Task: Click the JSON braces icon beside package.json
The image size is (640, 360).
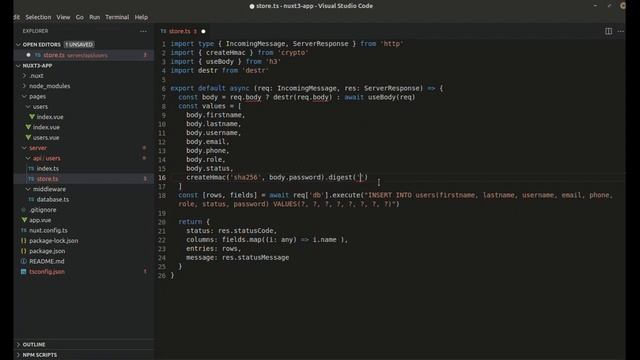Action: click(x=24, y=251)
